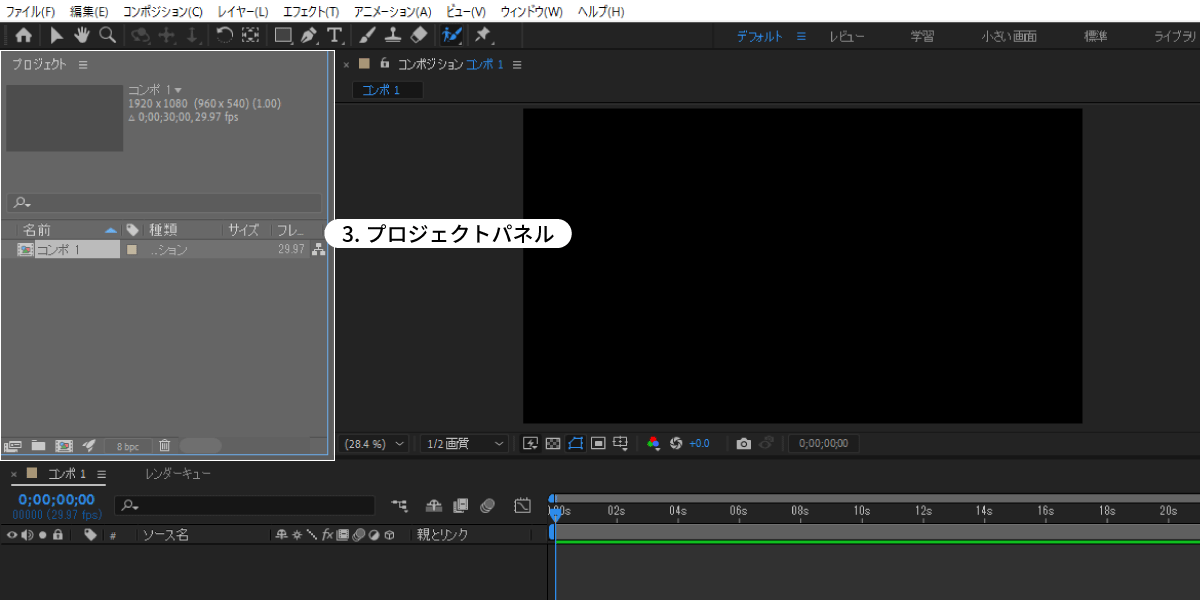Select the Brush tool
Screen dimensions: 1200x600
[367, 35]
